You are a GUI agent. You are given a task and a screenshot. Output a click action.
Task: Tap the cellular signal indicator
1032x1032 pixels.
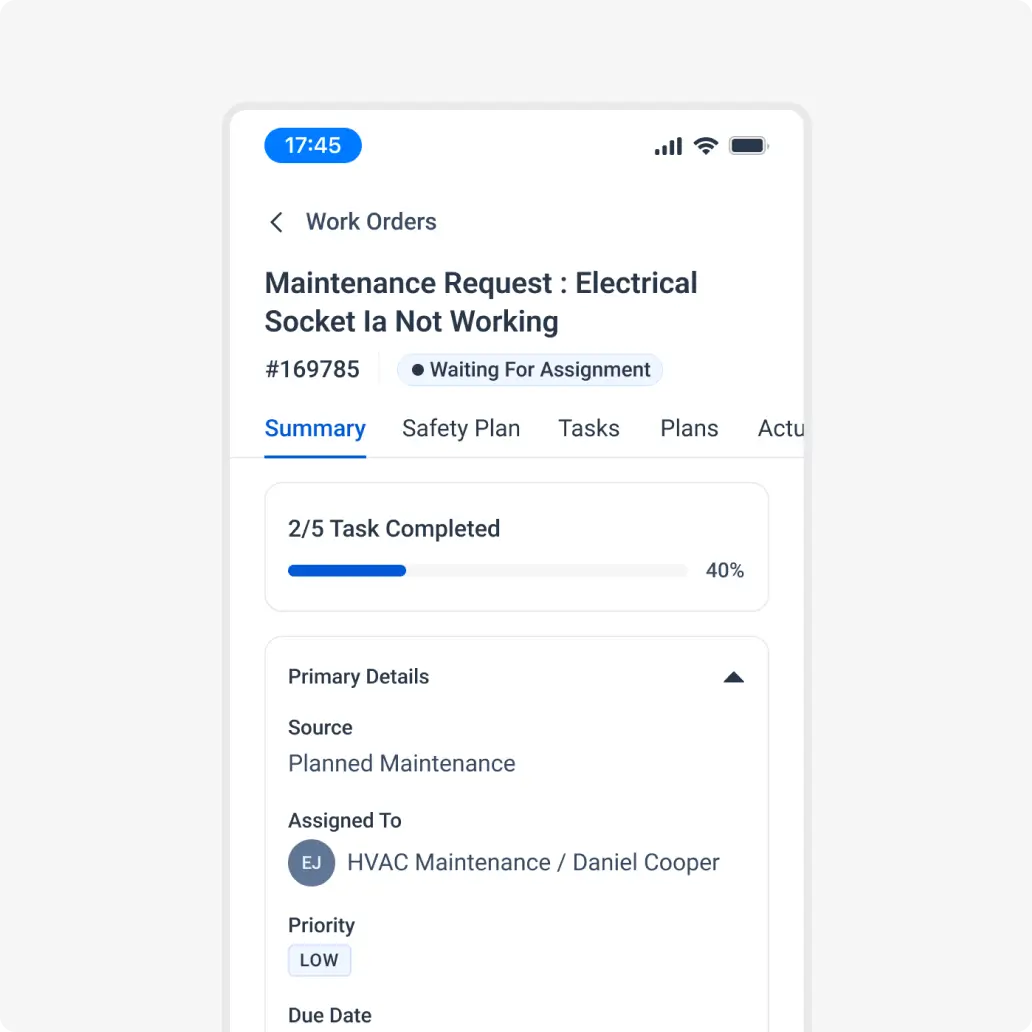(667, 145)
